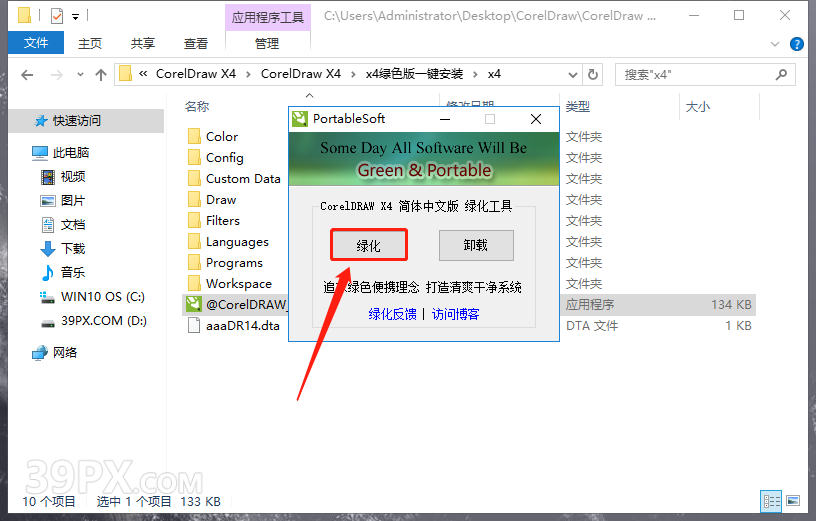816x521 pixels.
Task: Click the 卸载 button in PortableSoft dialog
Action: click(x=476, y=245)
